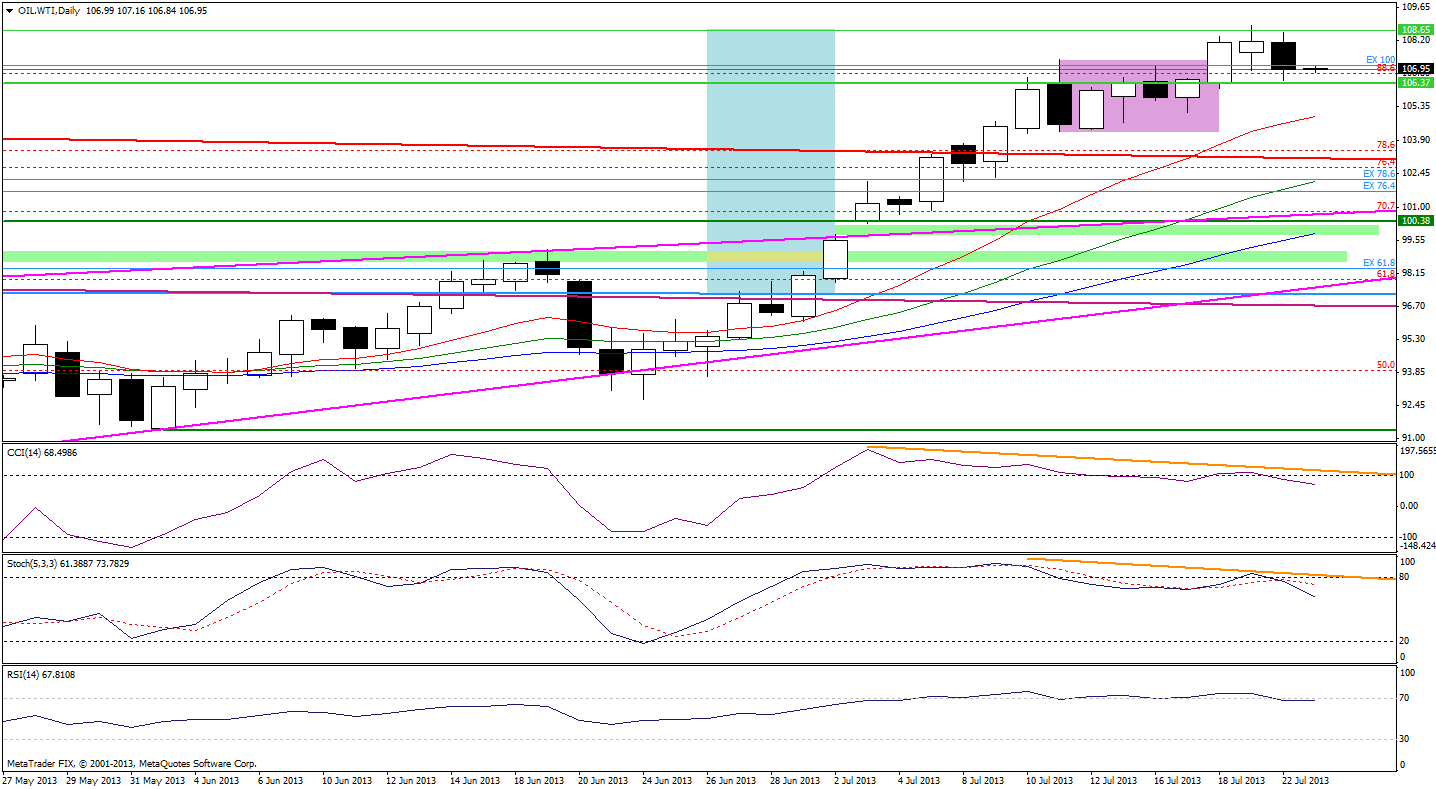Click the last candle near 106.95

pyautogui.click(x=1316, y=69)
